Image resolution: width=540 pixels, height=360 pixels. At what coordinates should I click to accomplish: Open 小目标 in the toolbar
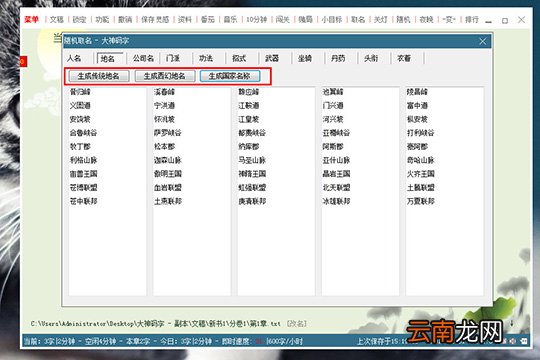tap(332, 19)
